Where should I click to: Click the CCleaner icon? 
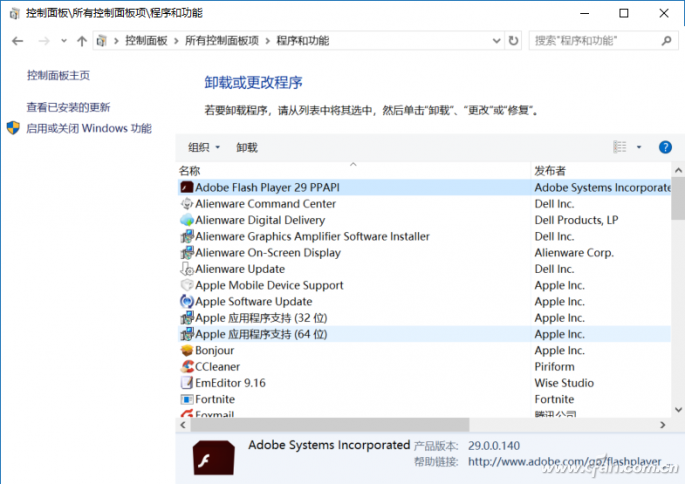tap(187, 366)
